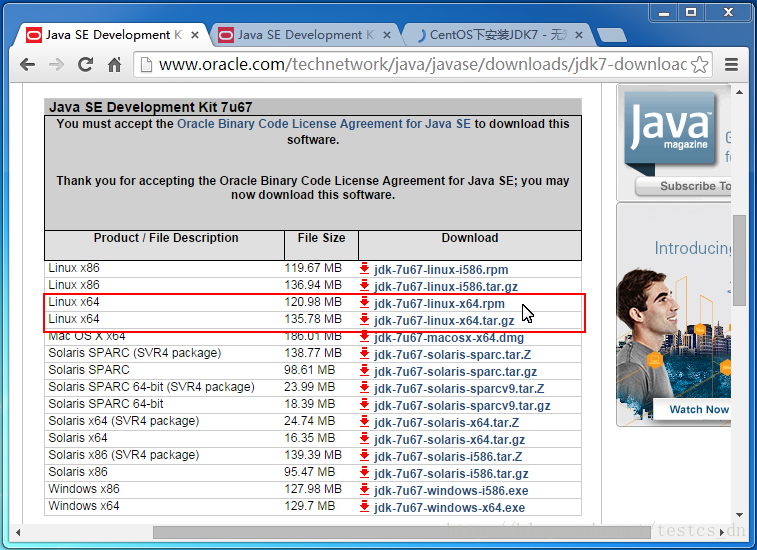Download jdk-7u67-macosx-x64.dmg link
The image size is (757, 550).
point(449,338)
